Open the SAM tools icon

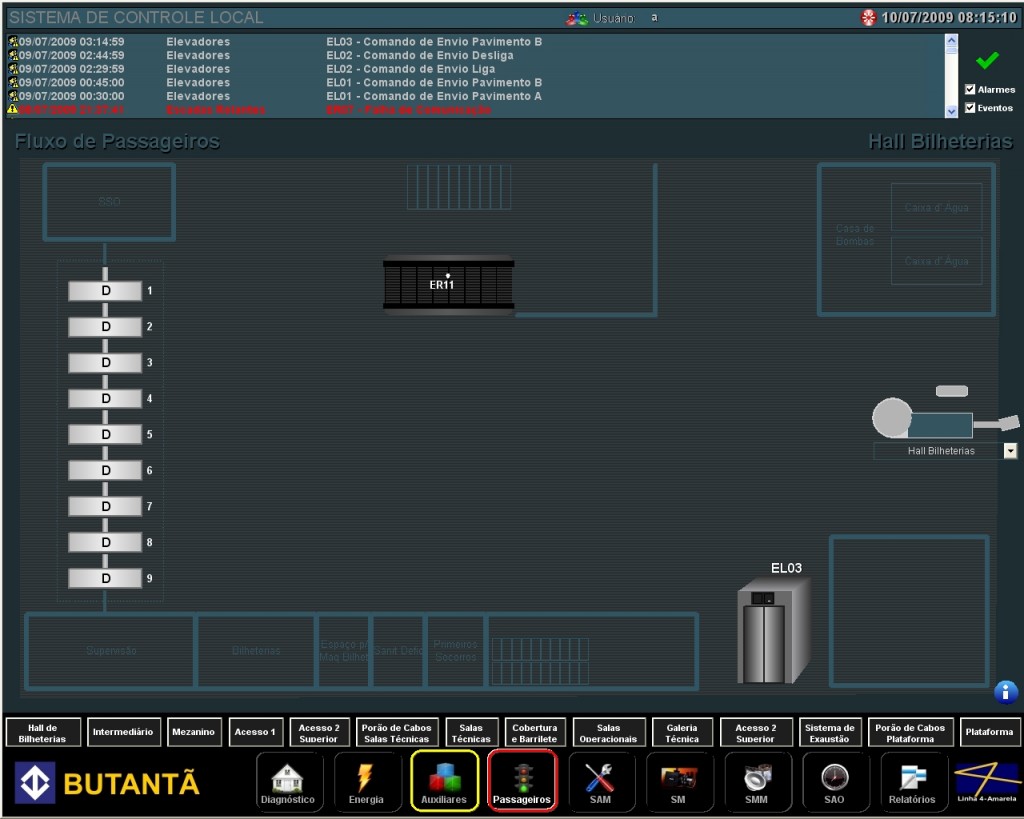tap(600, 782)
